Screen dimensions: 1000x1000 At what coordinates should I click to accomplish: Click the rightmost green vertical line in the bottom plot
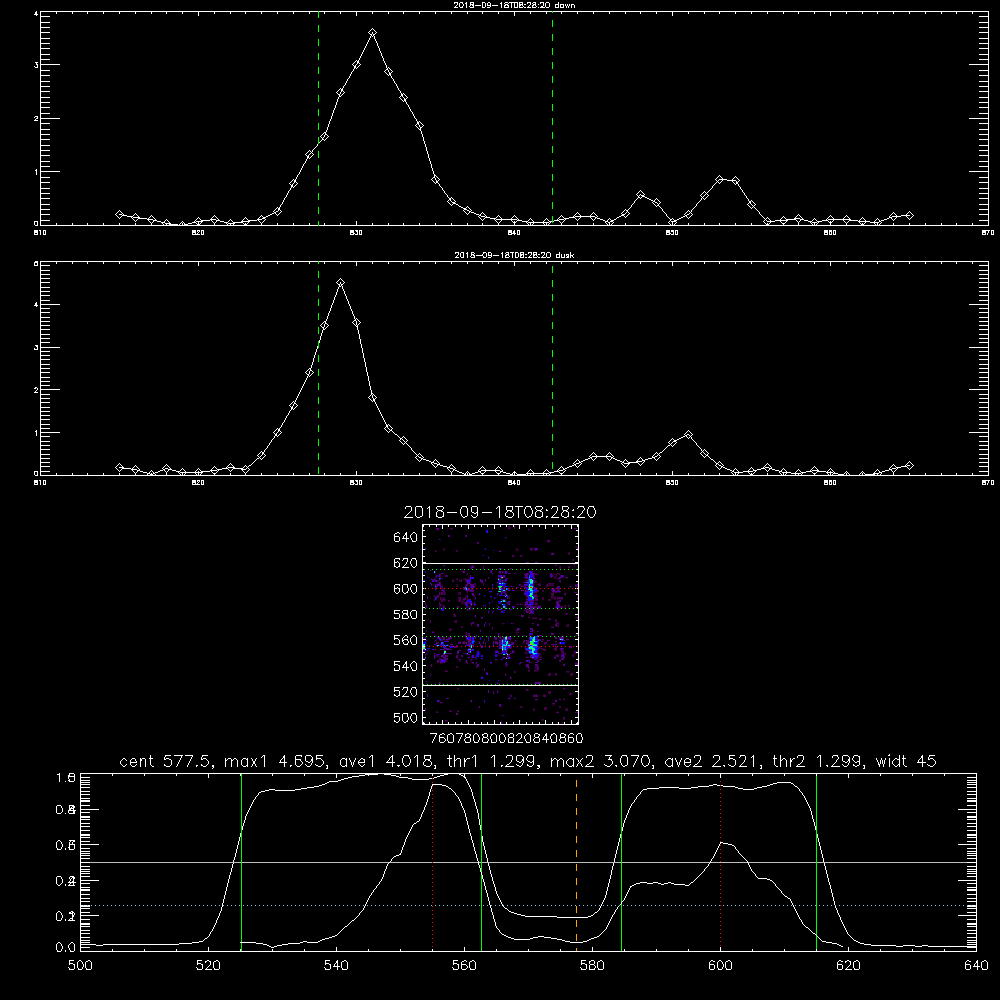816,860
